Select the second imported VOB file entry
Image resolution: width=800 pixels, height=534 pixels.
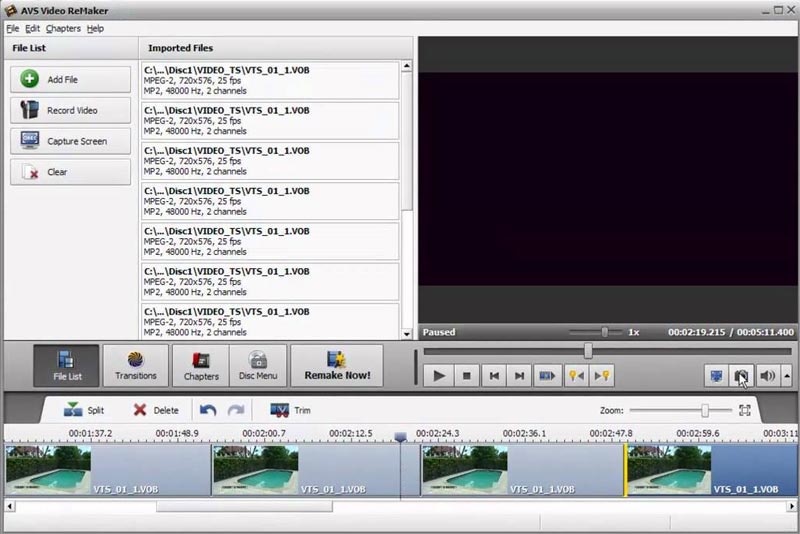(x=270, y=121)
